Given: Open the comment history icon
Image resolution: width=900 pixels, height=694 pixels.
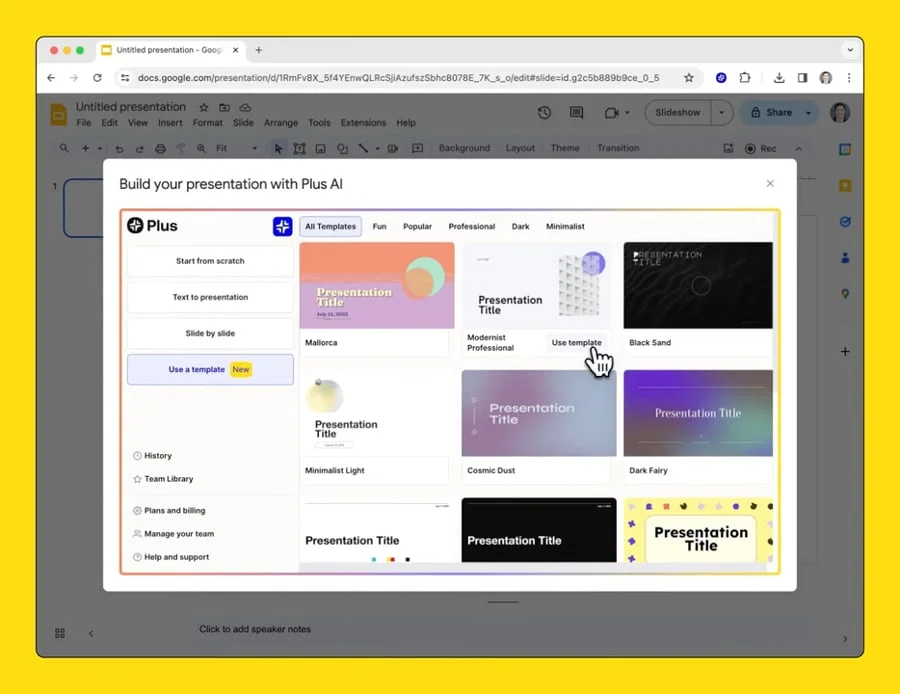Looking at the screenshot, I should pyautogui.click(x=575, y=112).
